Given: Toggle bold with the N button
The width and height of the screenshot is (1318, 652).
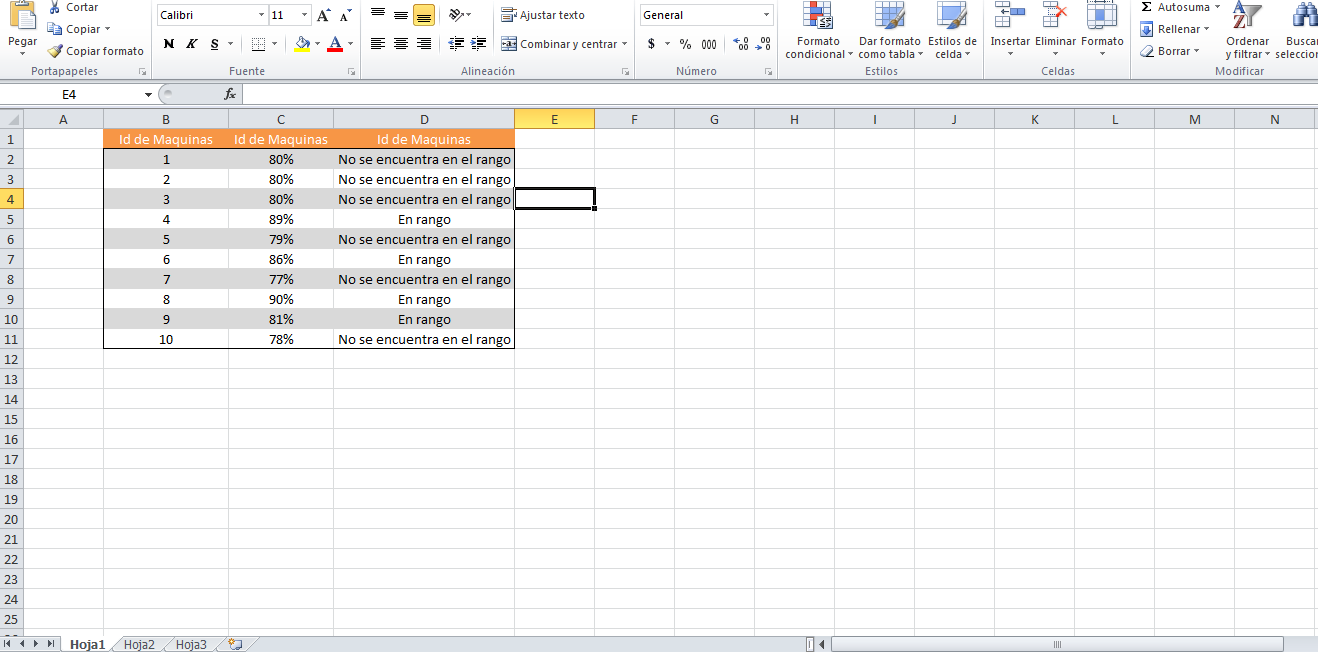Looking at the screenshot, I should click(x=168, y=45).
